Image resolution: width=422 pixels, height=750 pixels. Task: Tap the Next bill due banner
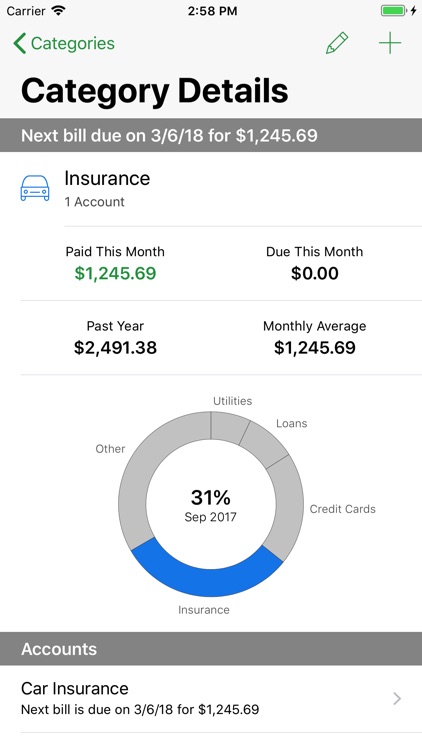click(211, 135)
